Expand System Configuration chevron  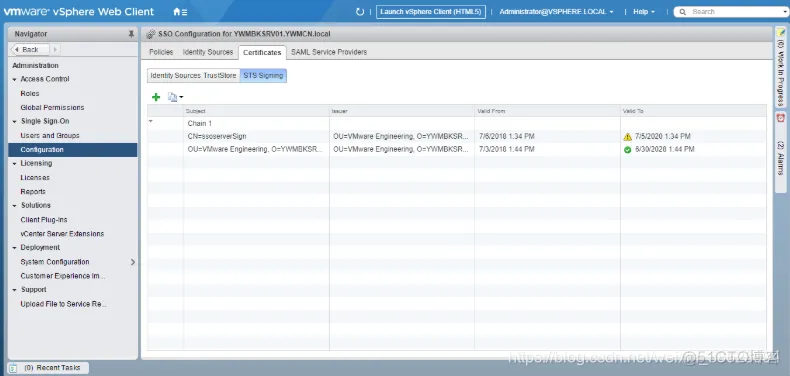point(133,262)
